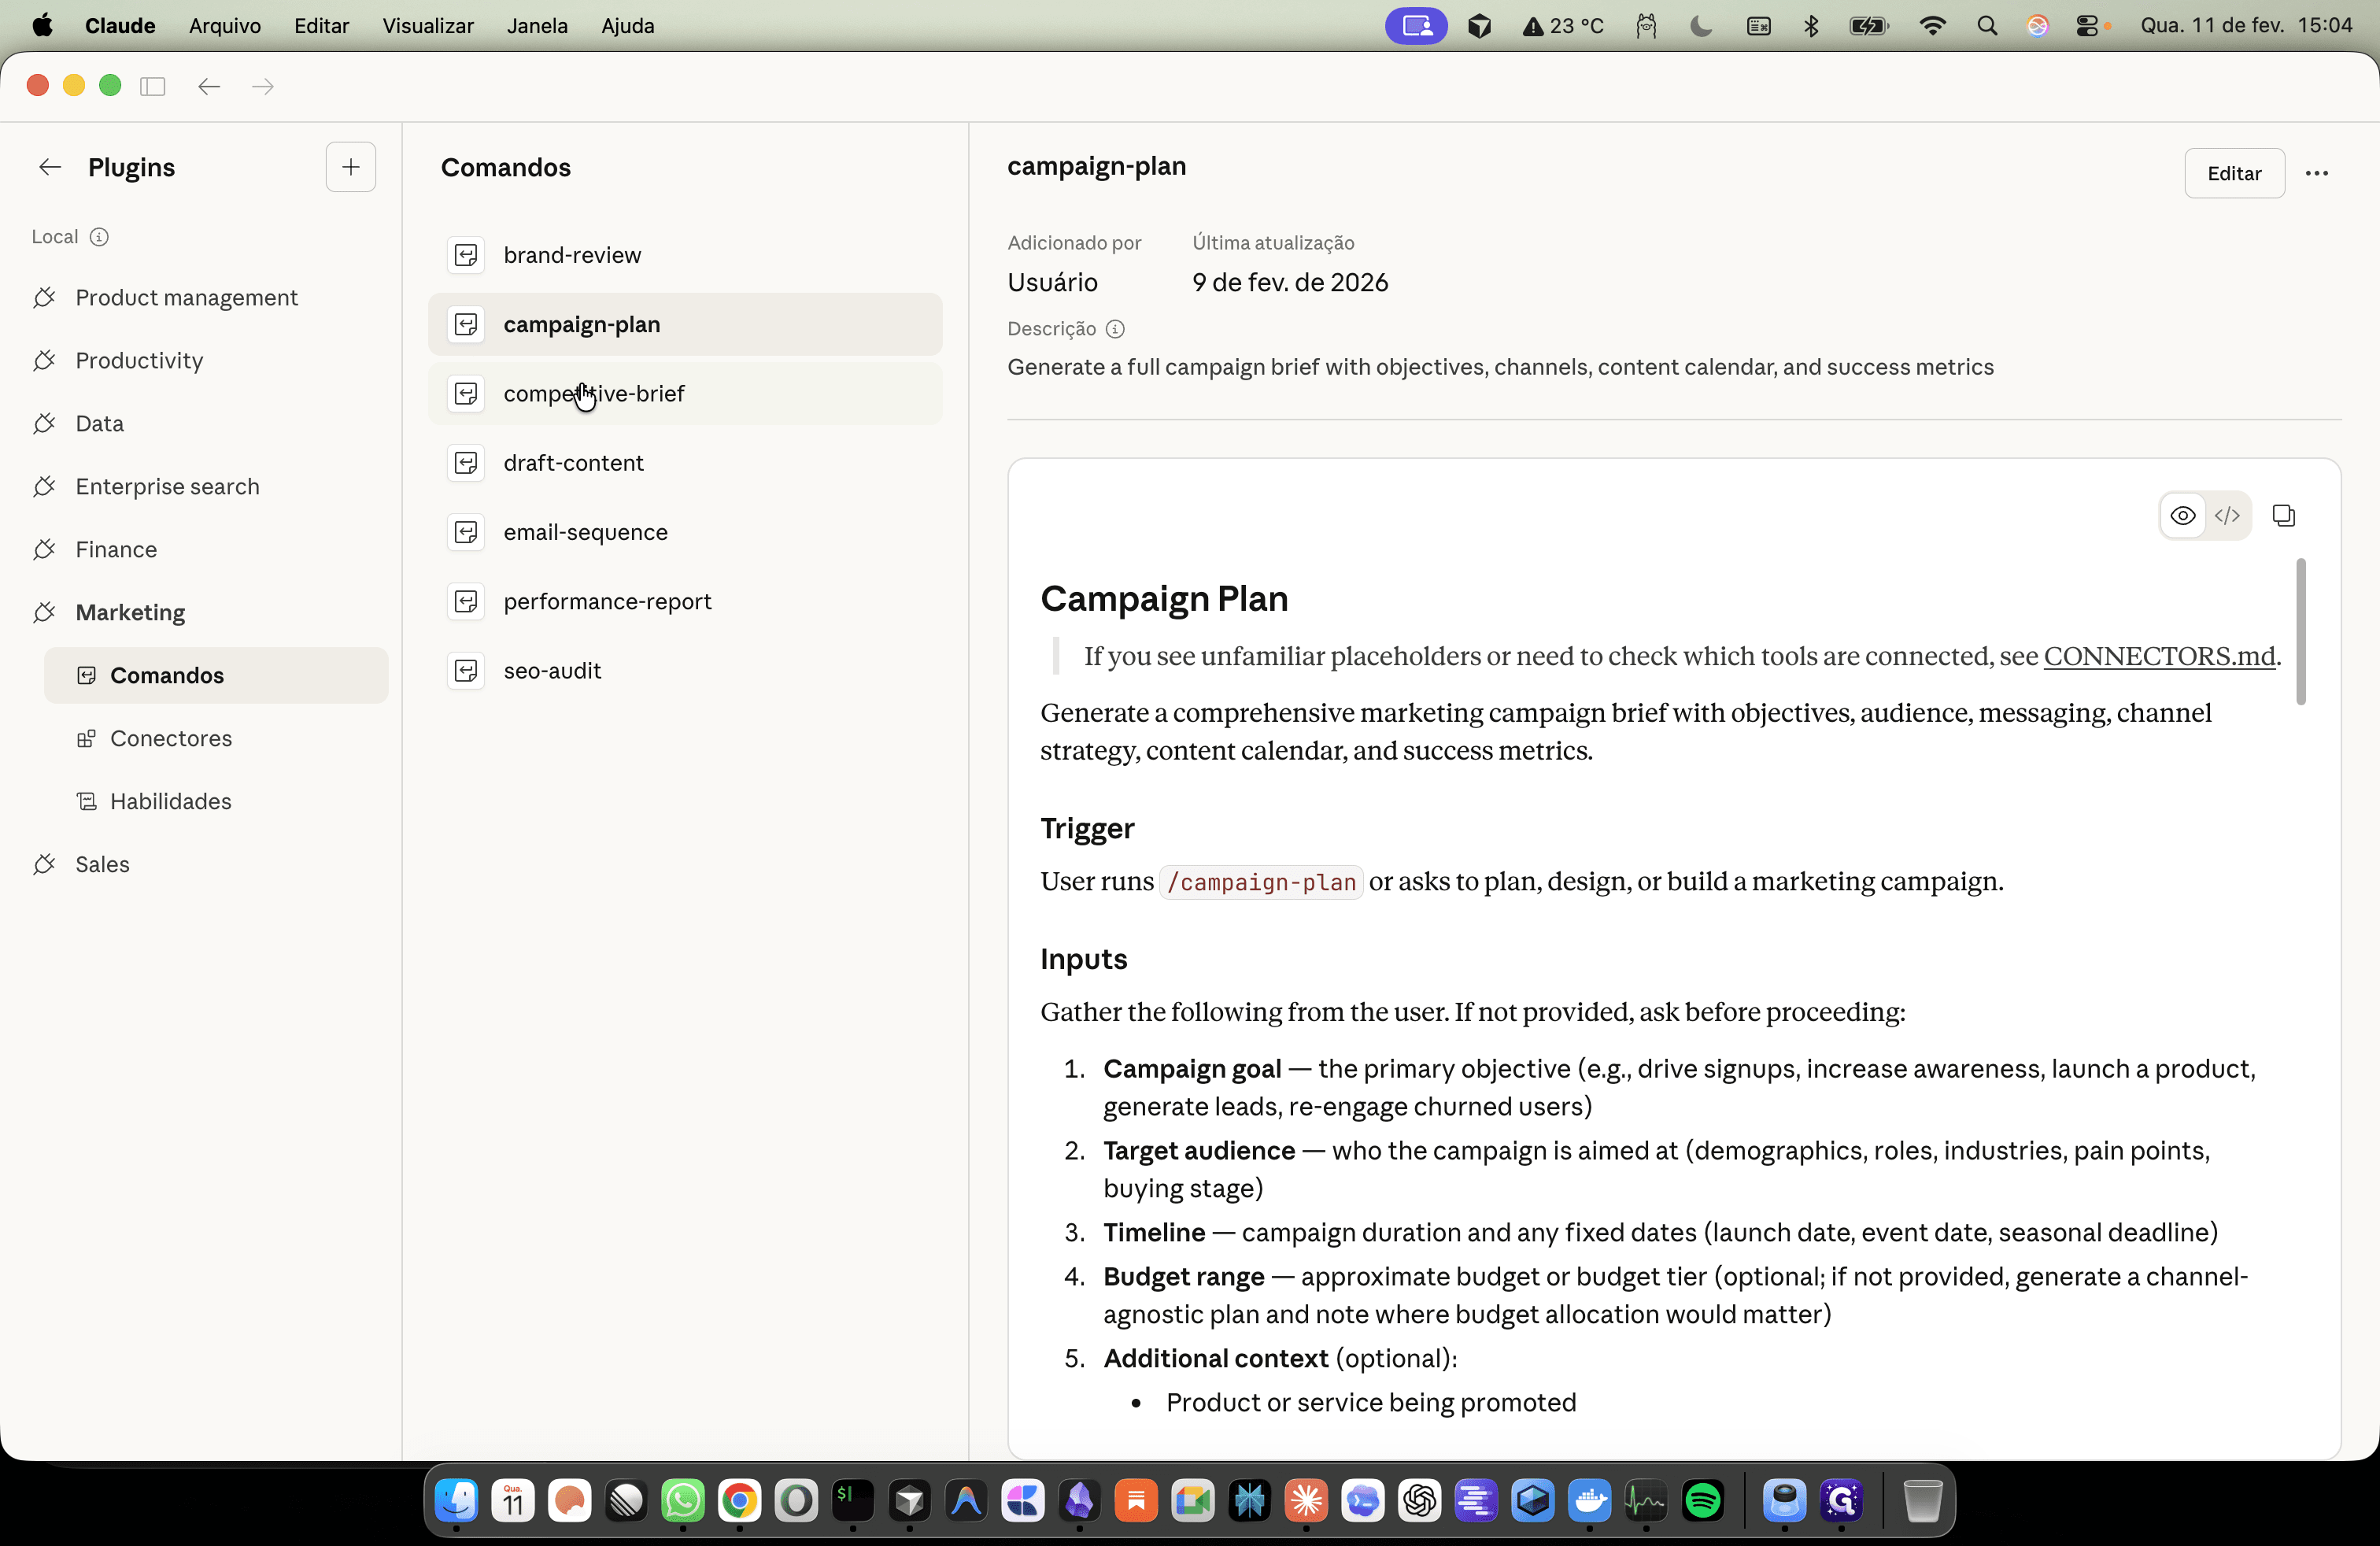Screen dimensions: 2380x1546
Task: Switch to rendered preview eye view
Action: tap(2182, 515)
